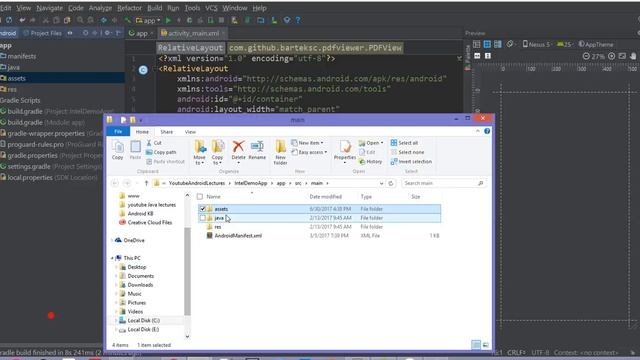Click the Explorer Help icon

click(x=487, y=131)
